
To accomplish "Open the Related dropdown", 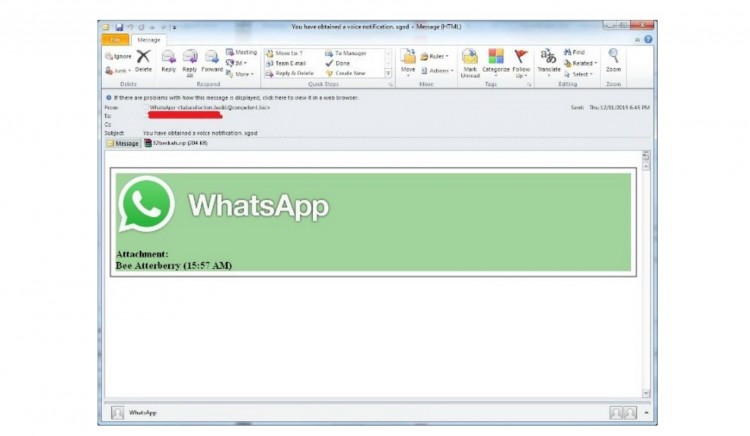I will tap(581, 63).
